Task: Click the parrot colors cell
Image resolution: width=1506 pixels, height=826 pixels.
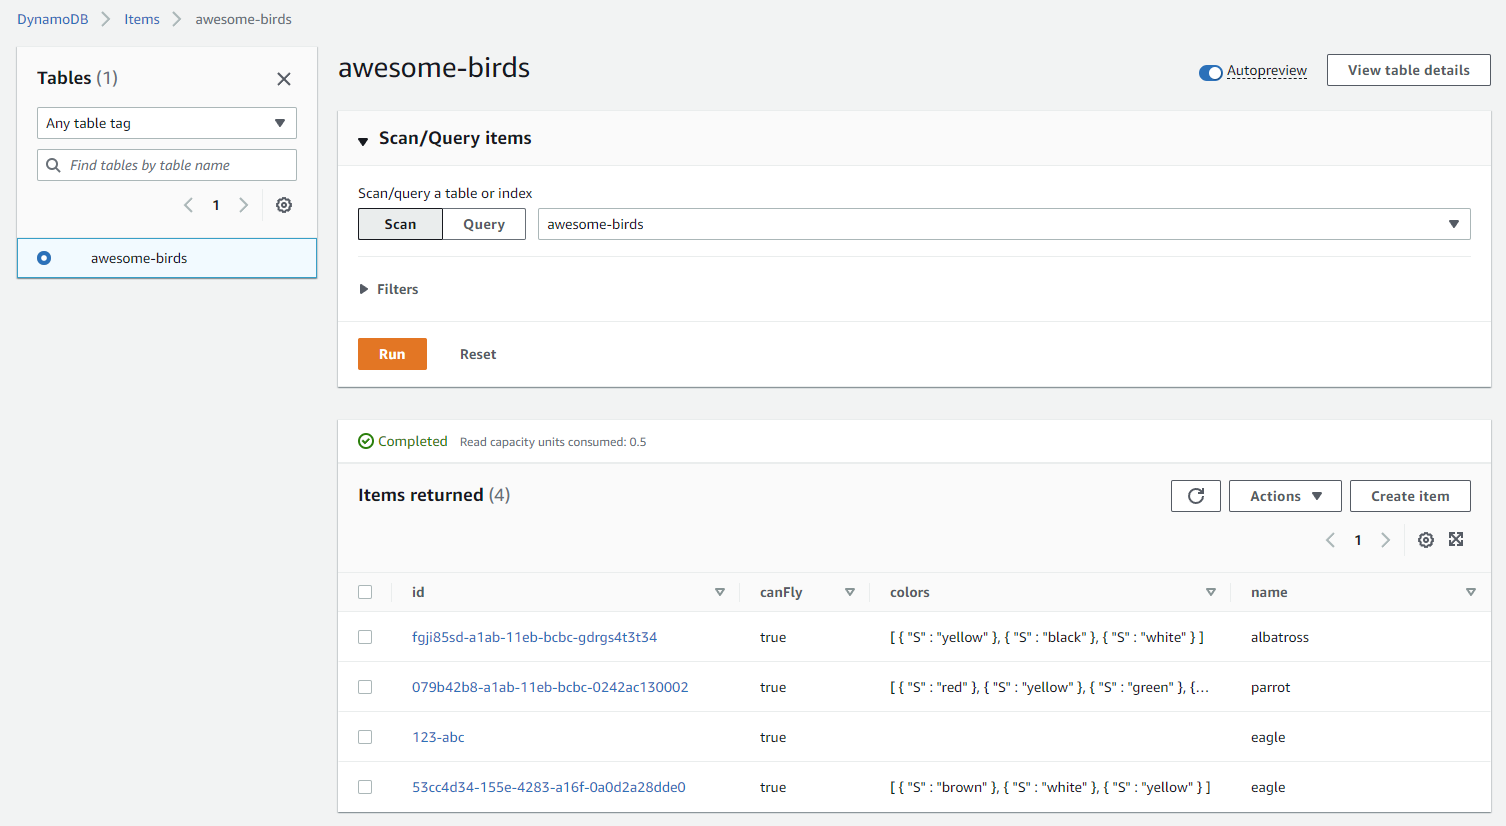Action: [x=1049, y=687]
